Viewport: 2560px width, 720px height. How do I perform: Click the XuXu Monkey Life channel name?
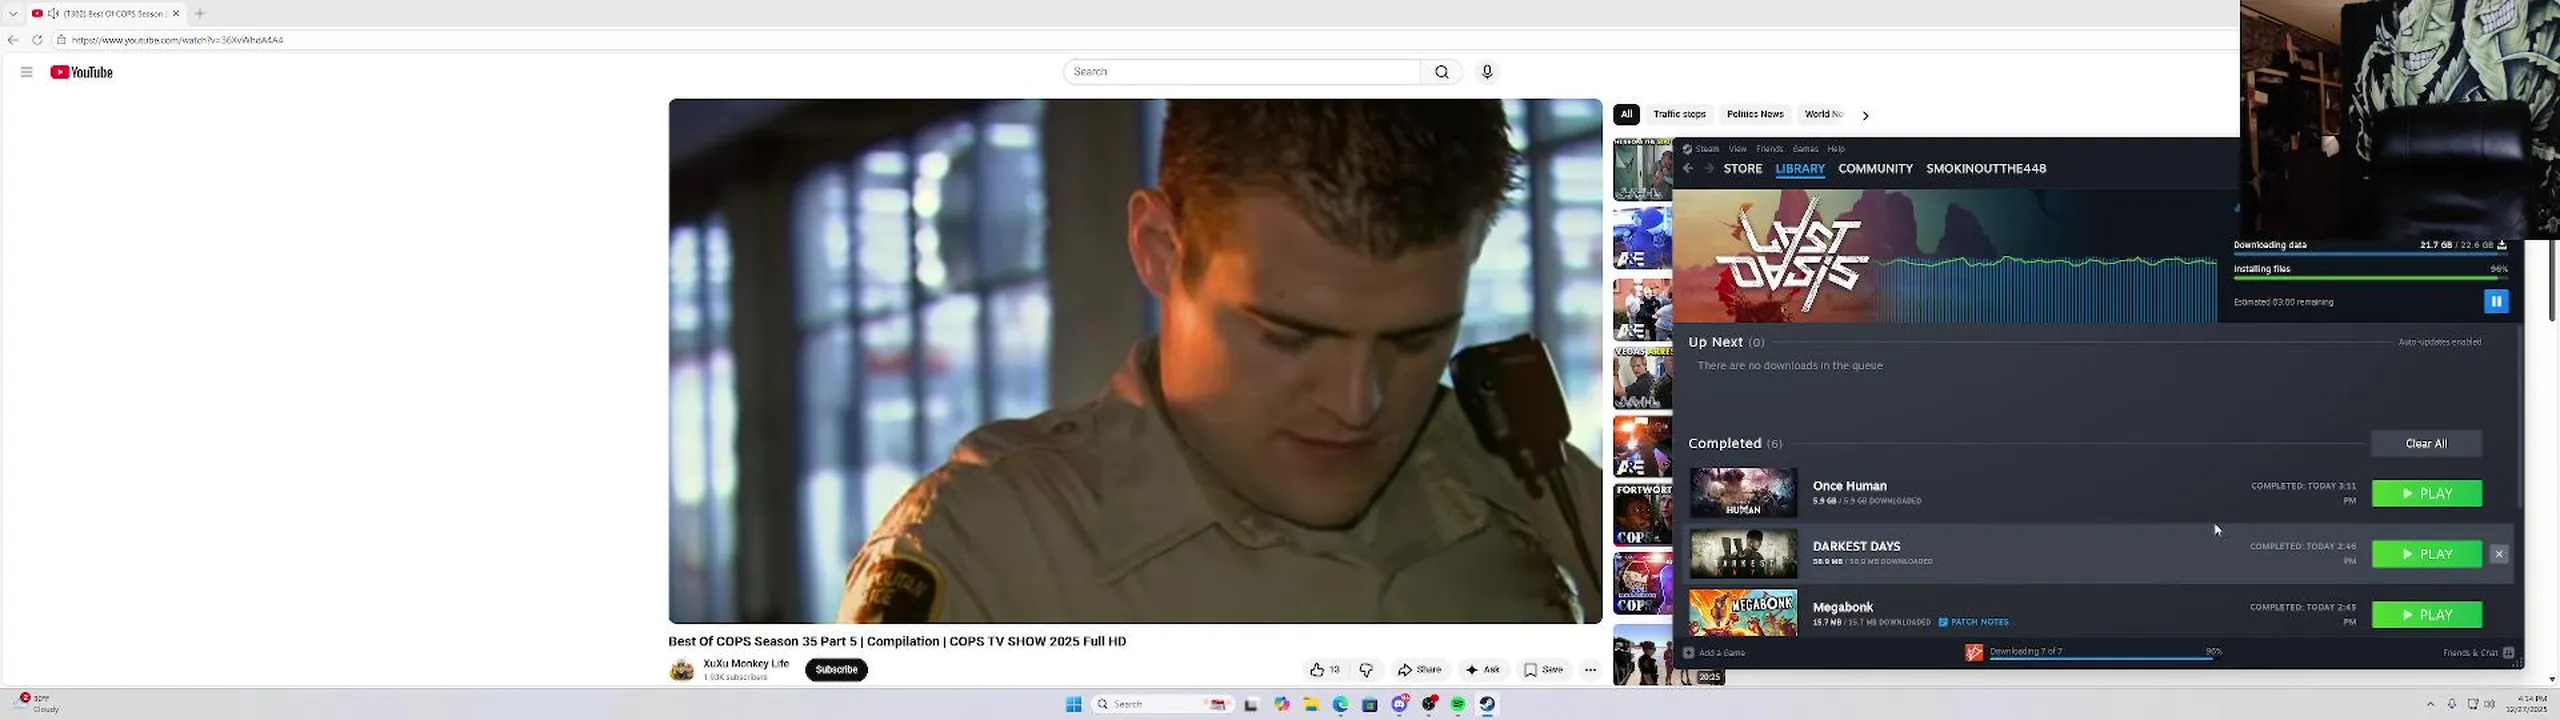[746, 663]
